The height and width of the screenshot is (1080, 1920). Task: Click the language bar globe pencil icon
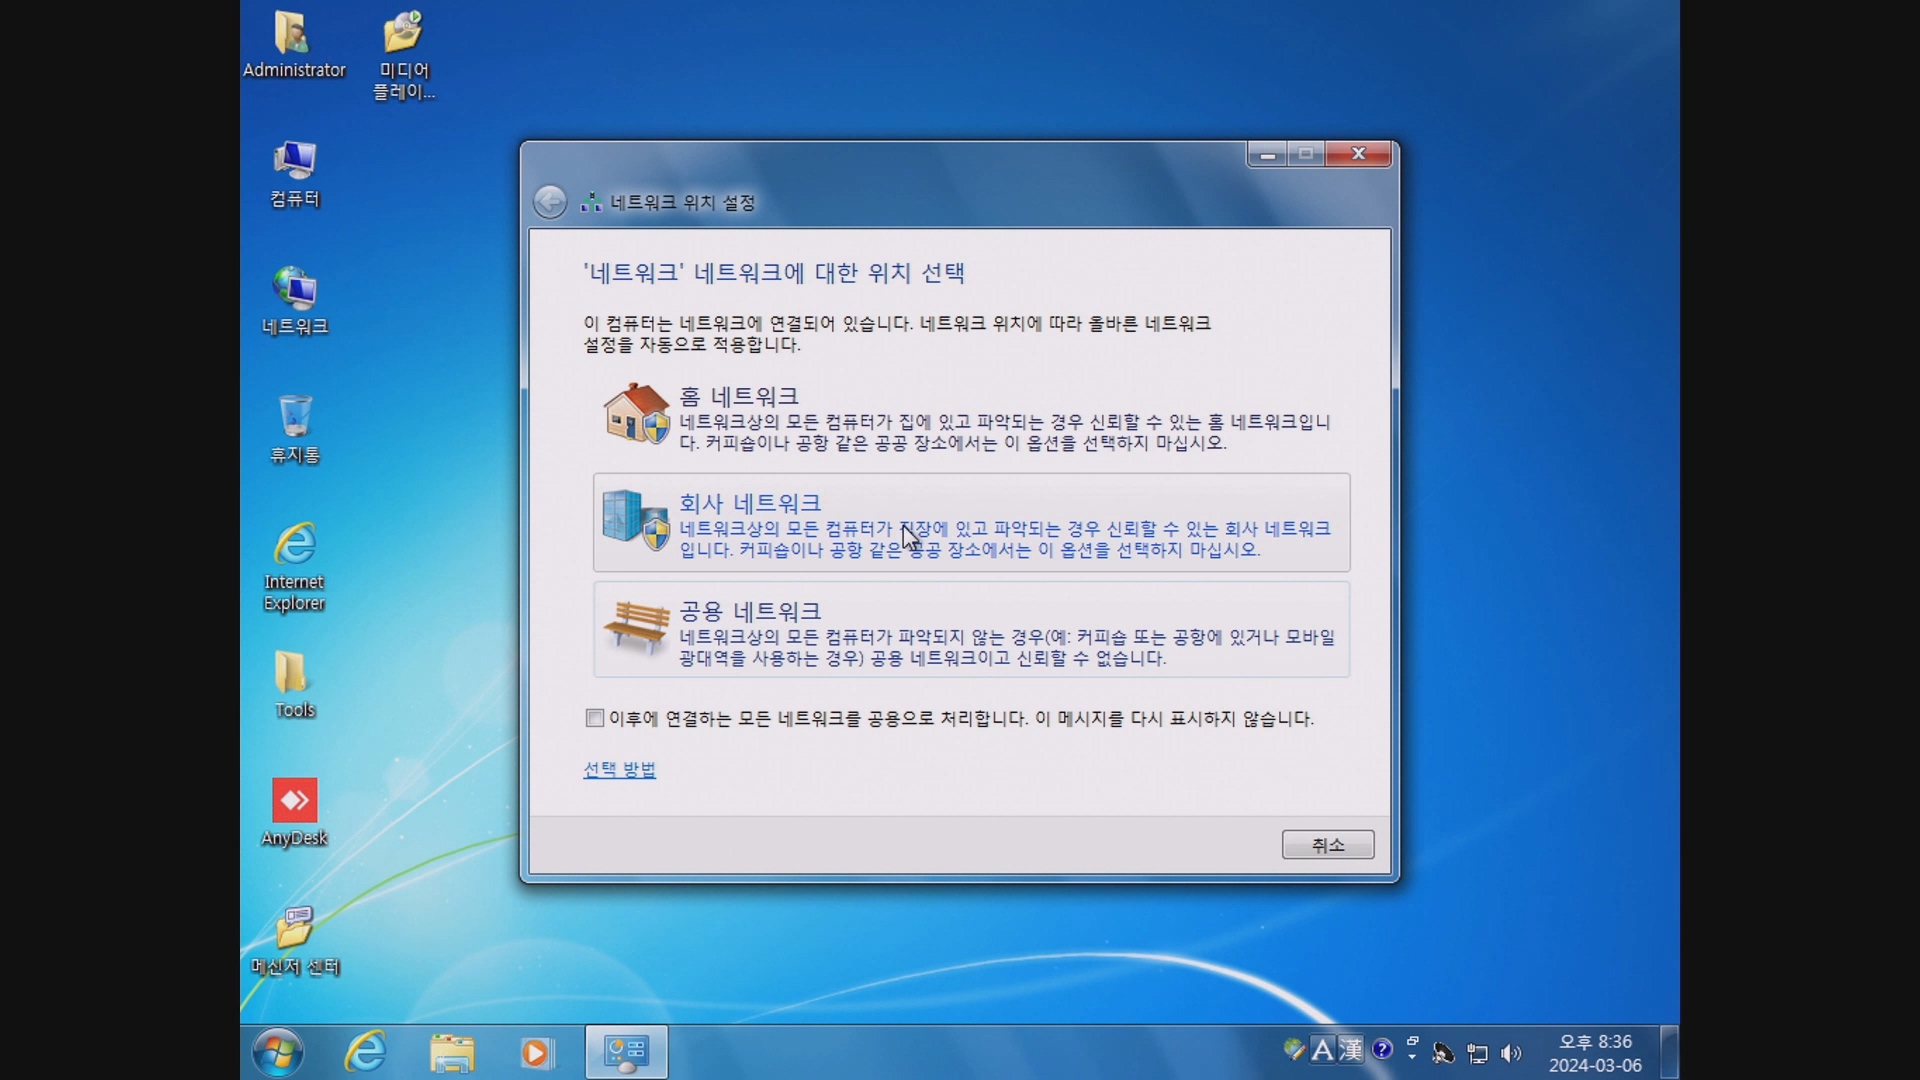(1295, 1049)
